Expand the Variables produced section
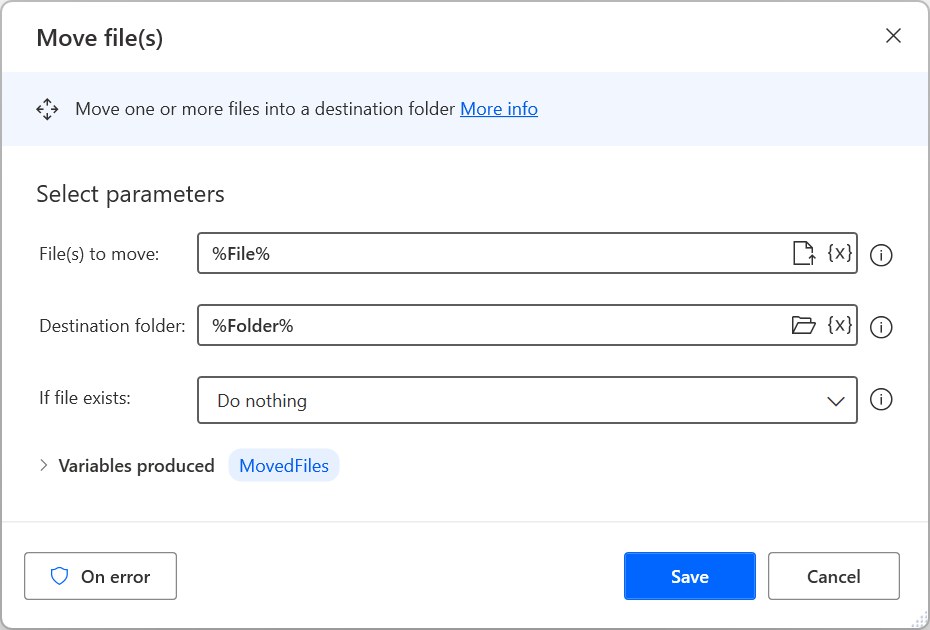The height and width of the screenshot is (630, 930). coord(44,465)
